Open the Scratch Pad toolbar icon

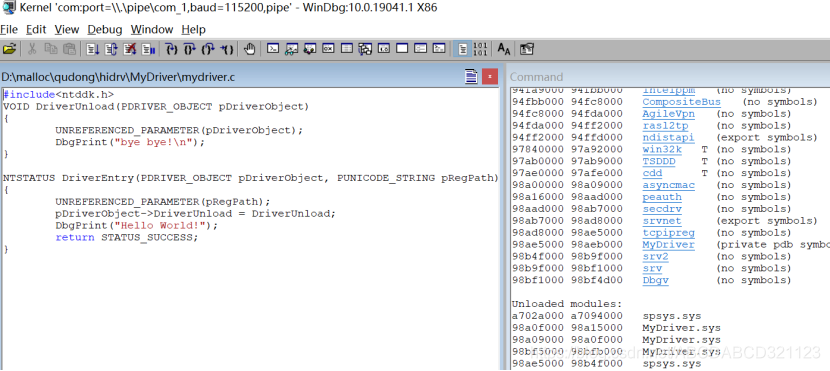click(402, 49)
